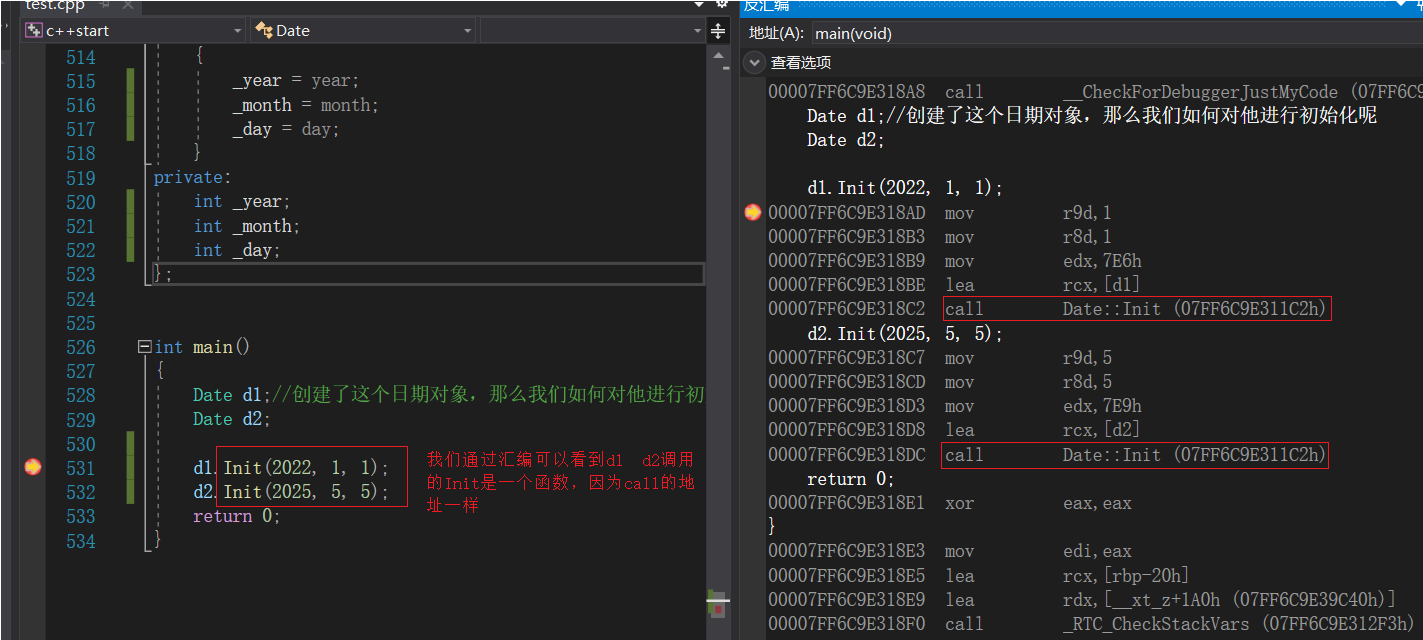The width and height of the screenshot is (1423, 640).
Task: Click line 533 return 0 statement
Action: pyautogui.click(x=236, y=516)
